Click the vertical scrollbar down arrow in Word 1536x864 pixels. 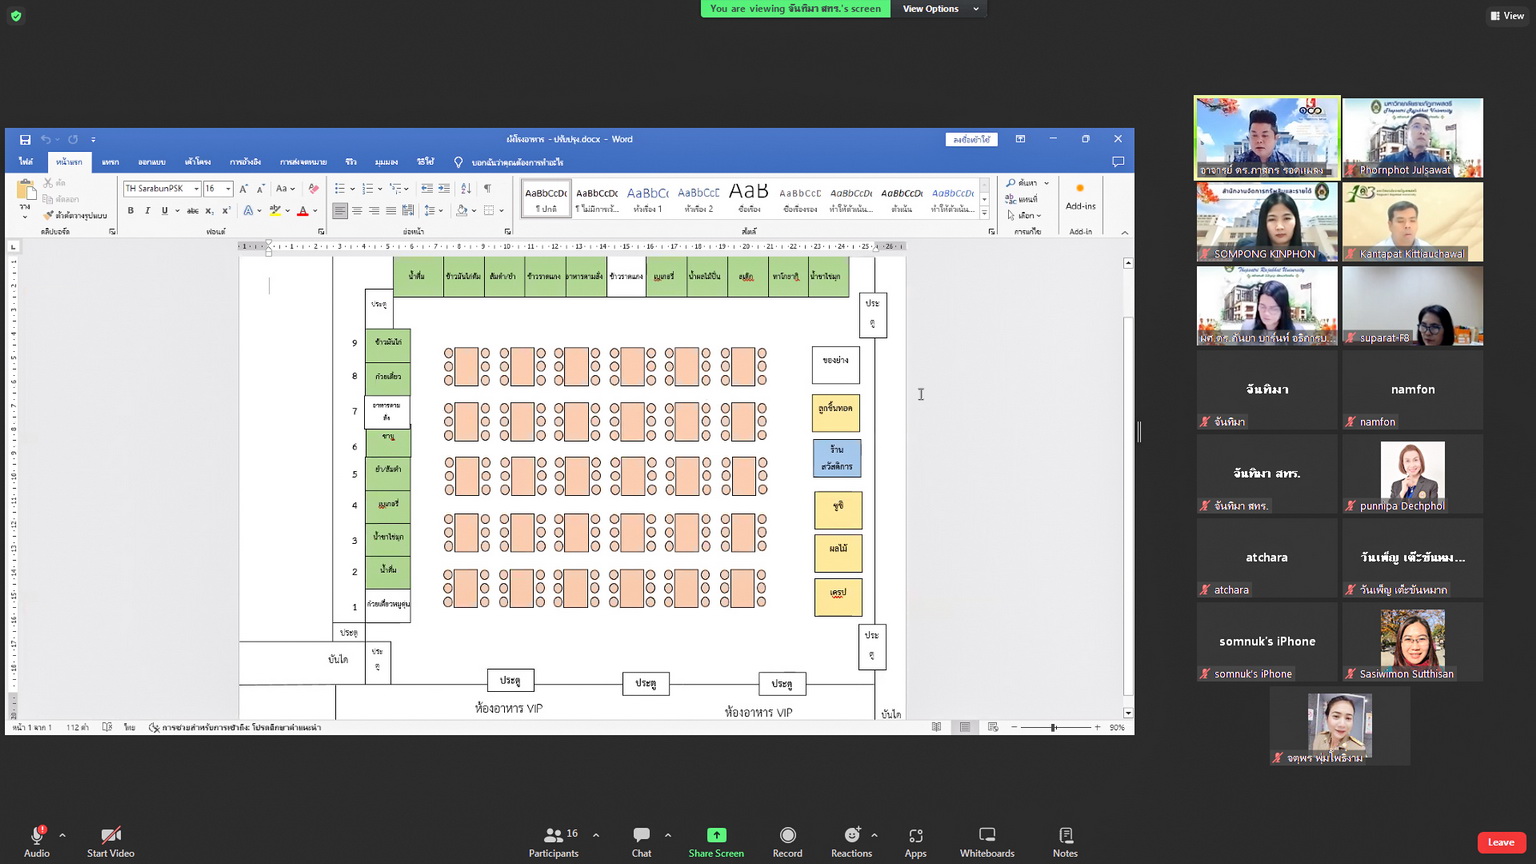tap(1128, 713)
